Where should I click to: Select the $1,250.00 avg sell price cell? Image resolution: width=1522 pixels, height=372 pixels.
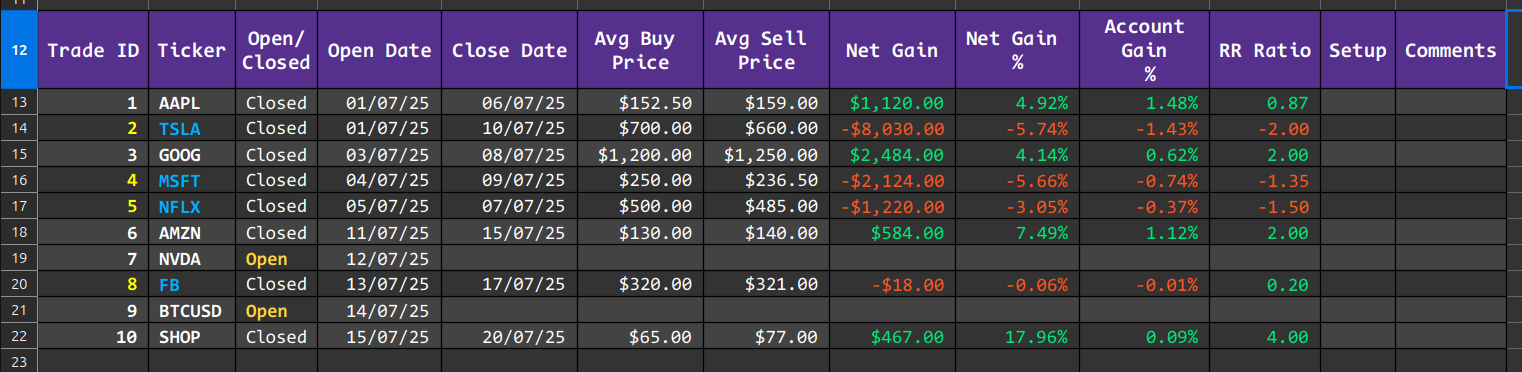(x=766, y=155)
